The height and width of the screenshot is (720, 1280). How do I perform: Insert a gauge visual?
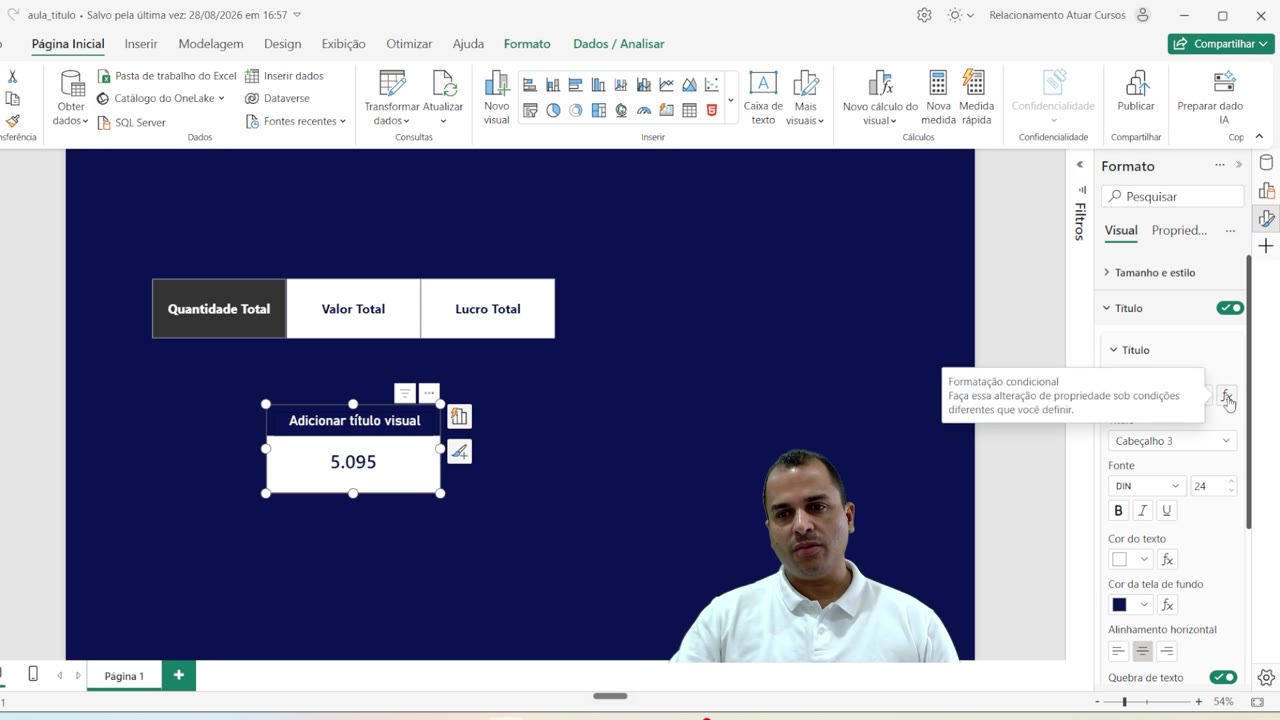(x=644, y=110)
